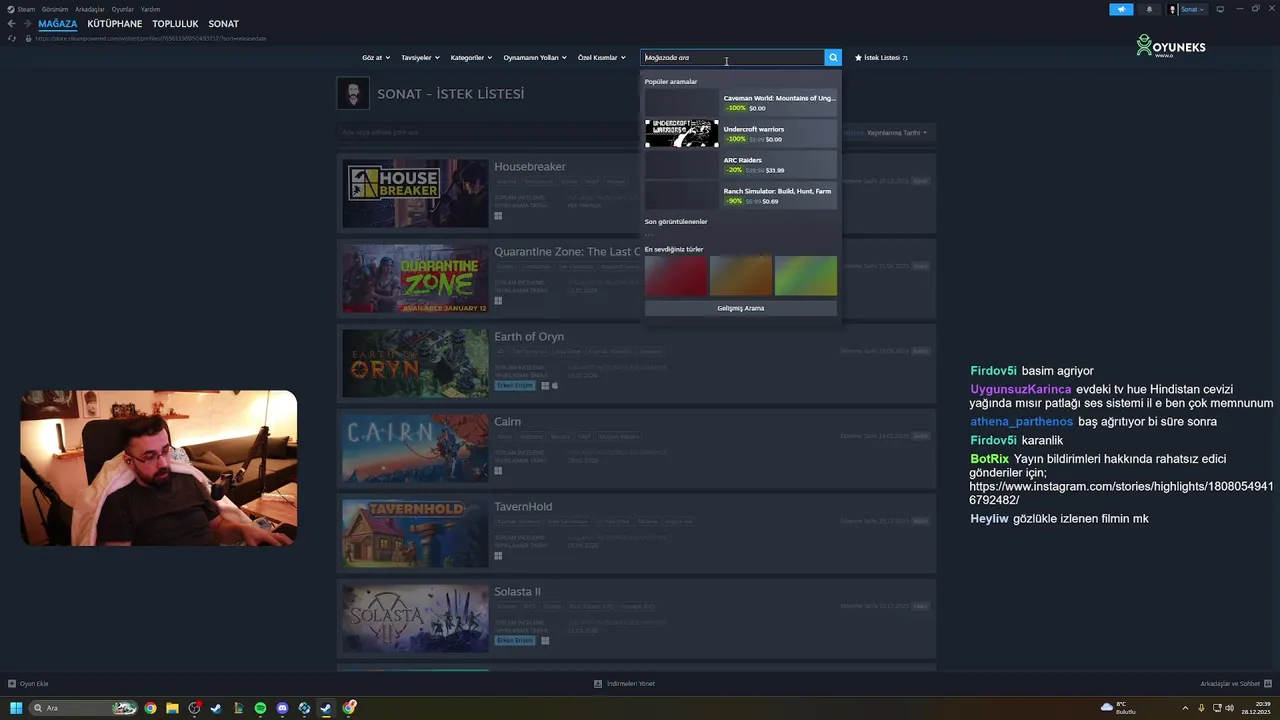This screenshot has height=720, width=1280.
Task: Select Ranch Simulator search suggestion
Action: coord(741,195)
